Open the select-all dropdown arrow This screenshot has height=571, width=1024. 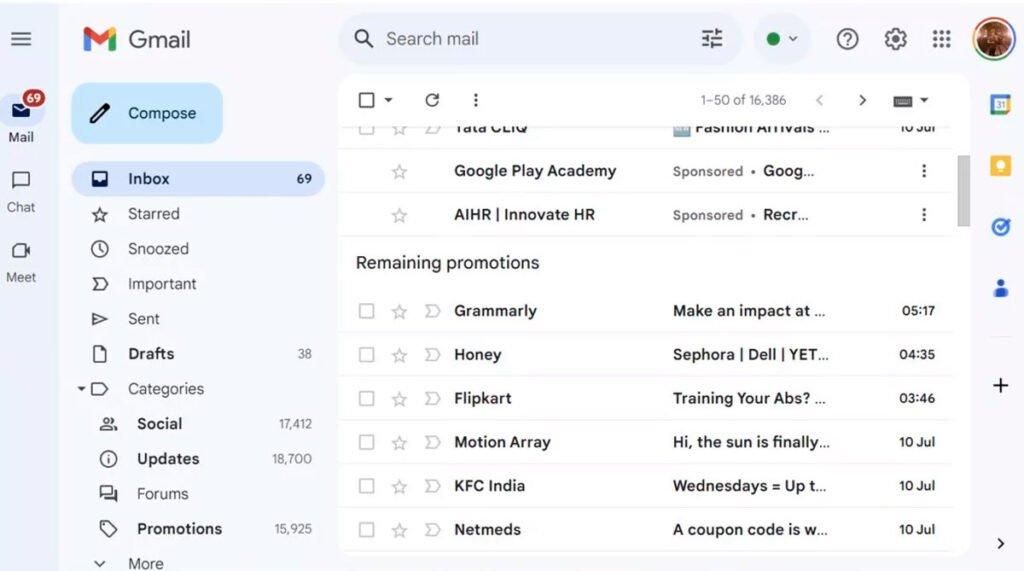(x=389, y=100)
